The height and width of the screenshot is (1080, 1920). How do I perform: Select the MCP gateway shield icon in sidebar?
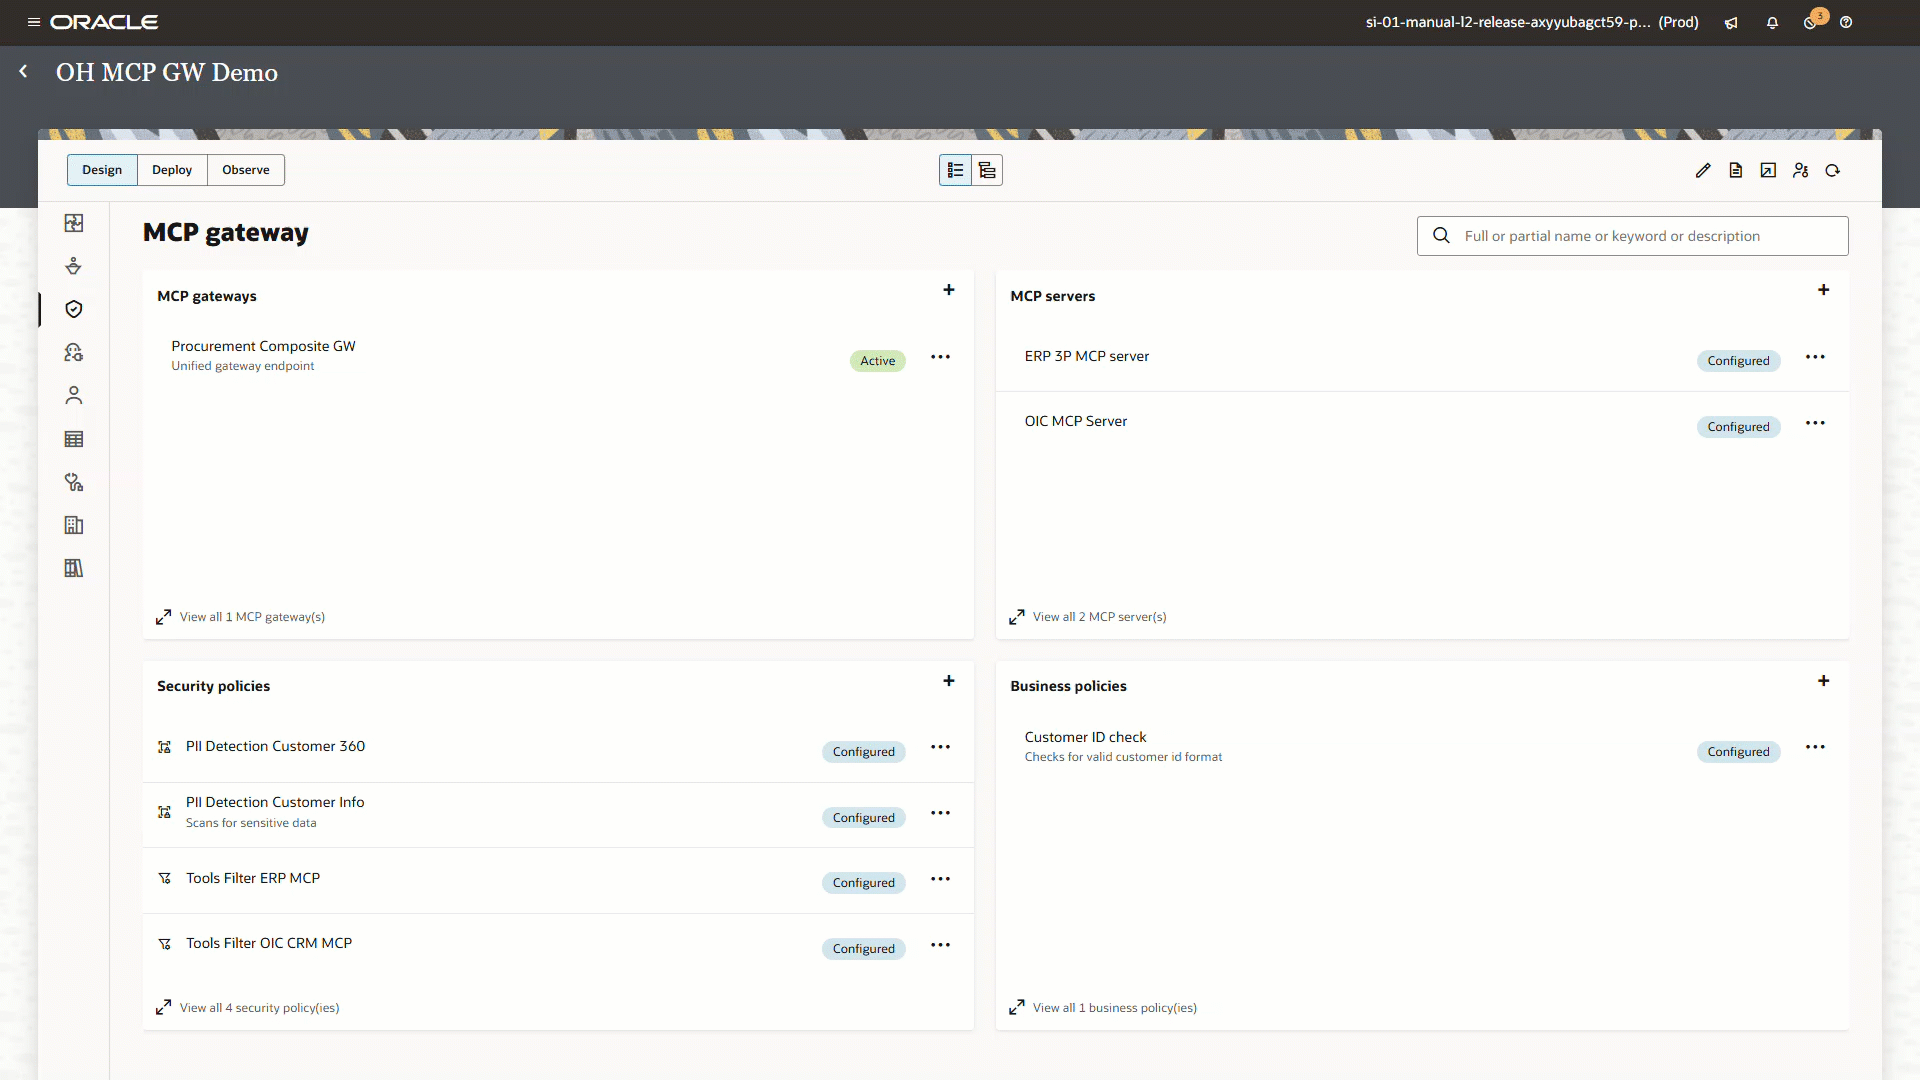[74, 309]
